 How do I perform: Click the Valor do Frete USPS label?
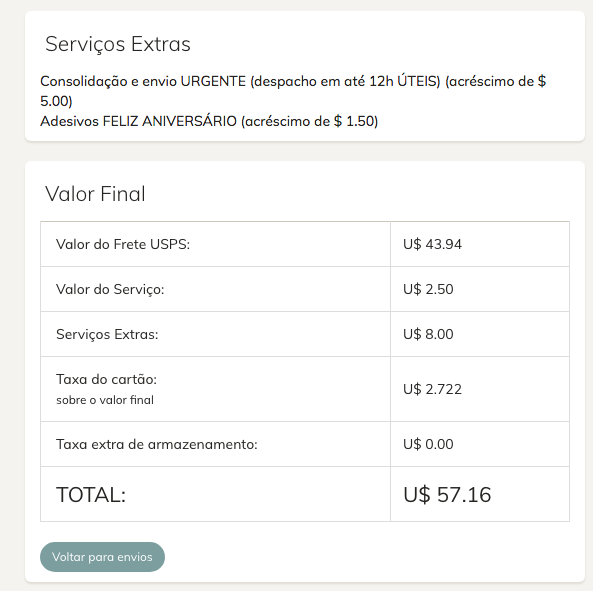(123, 244)
